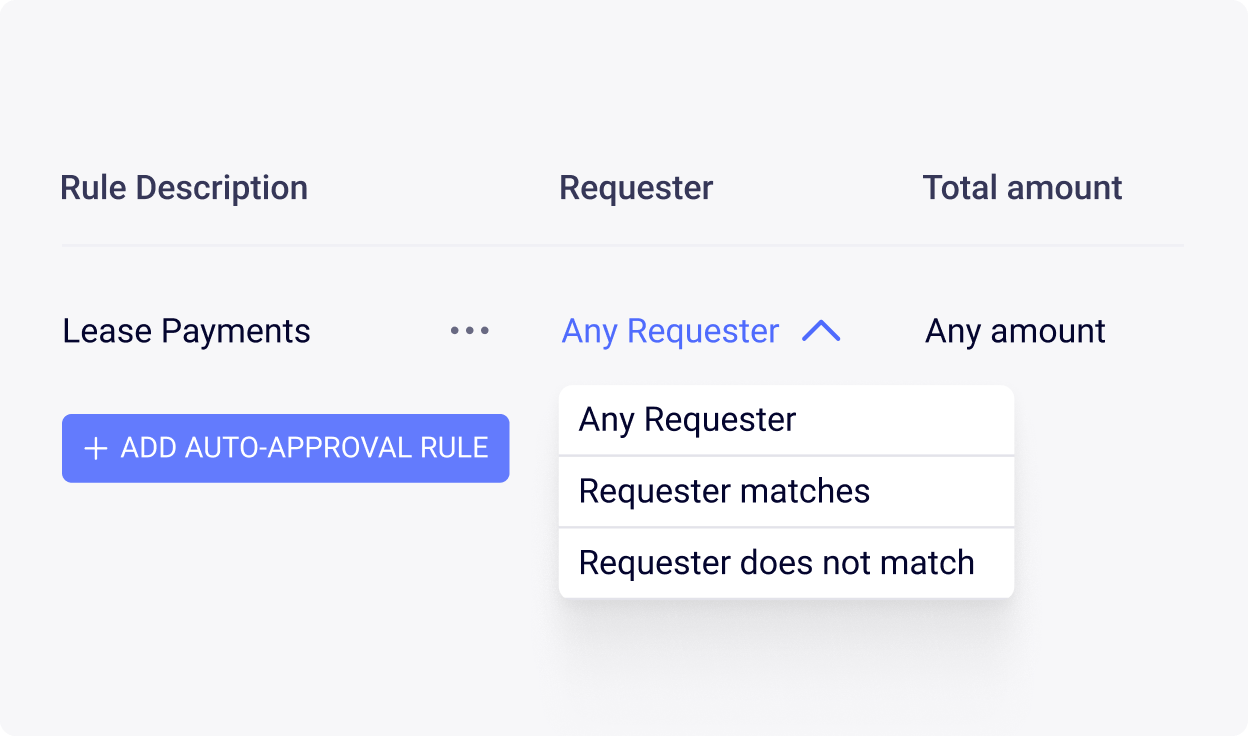The image size is (1248, 736).
Task: Open the Any Requester dropdown link
Action: point(671,331)
